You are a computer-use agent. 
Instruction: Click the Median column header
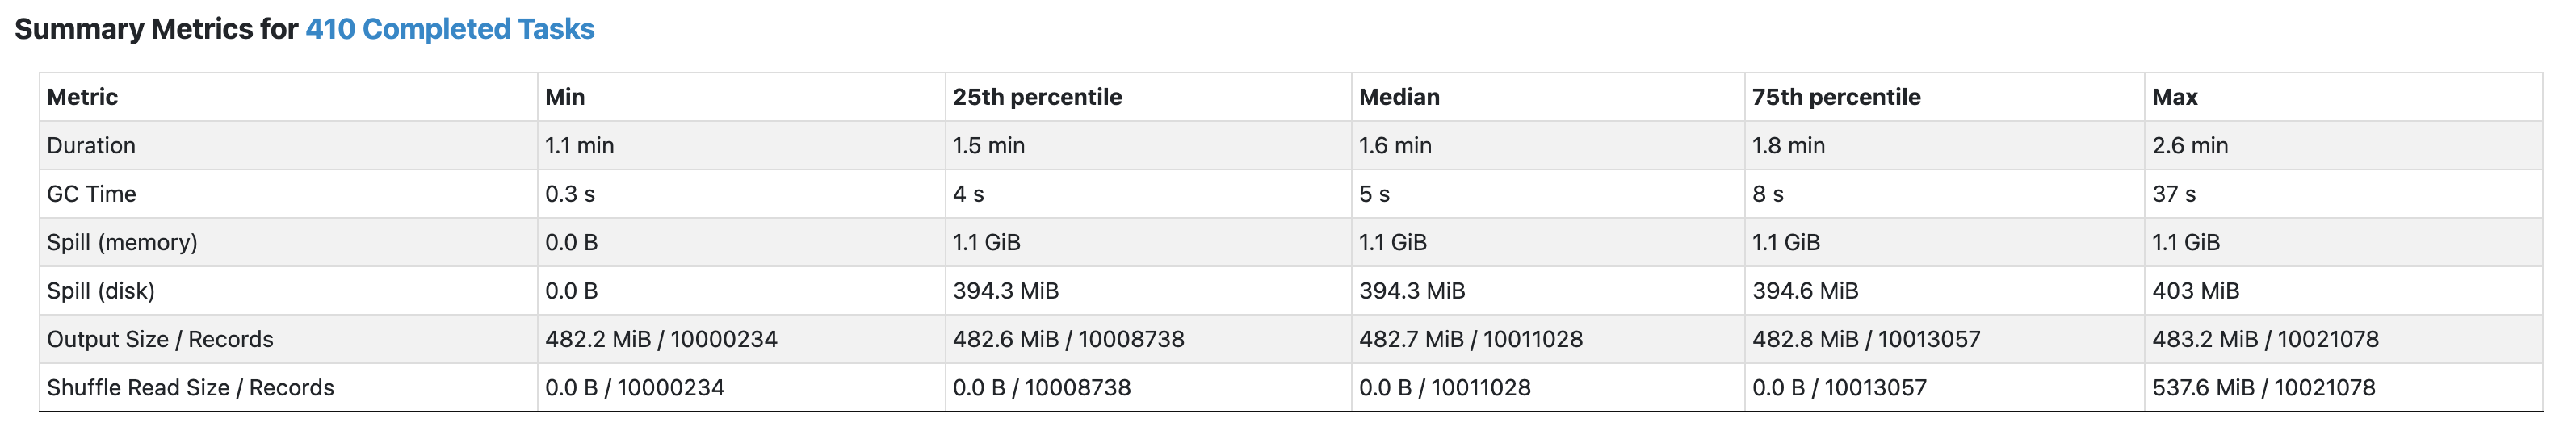(x=1399, y=97)
